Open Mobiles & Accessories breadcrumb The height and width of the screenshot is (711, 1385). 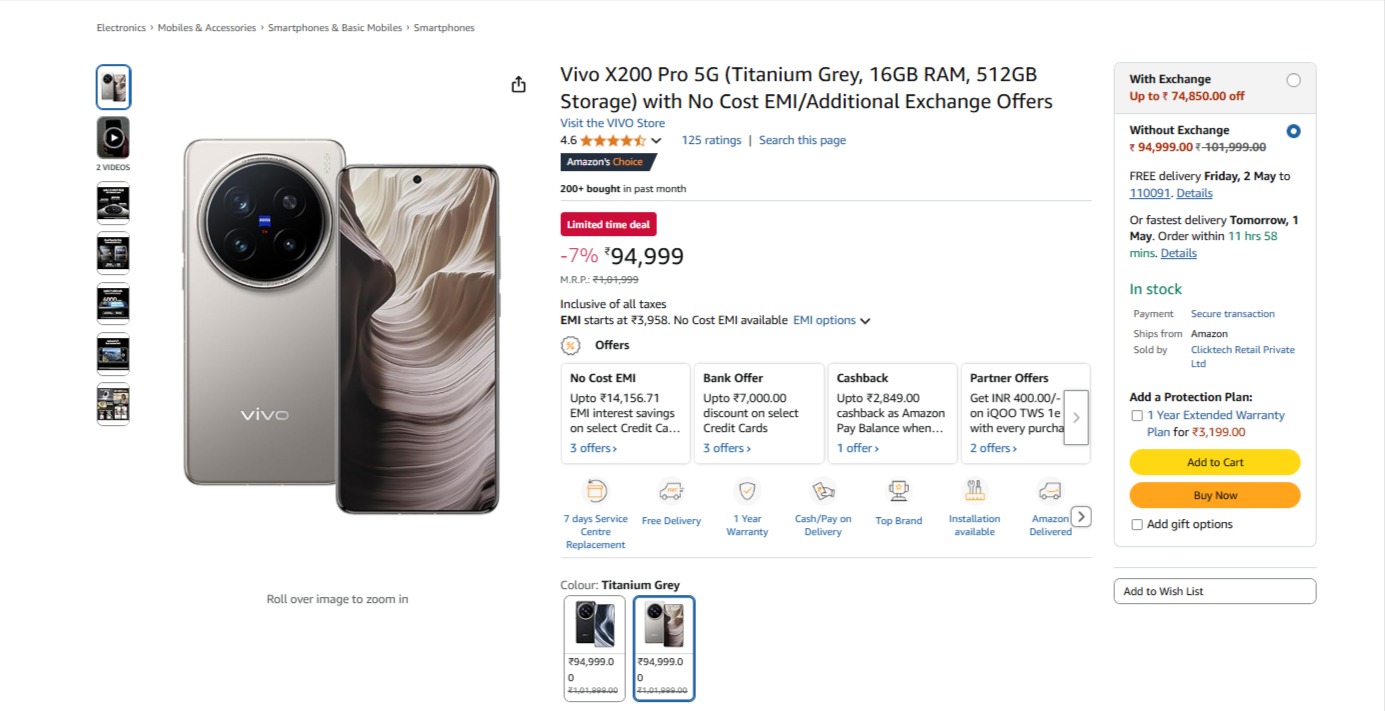[x=207, y=28]
